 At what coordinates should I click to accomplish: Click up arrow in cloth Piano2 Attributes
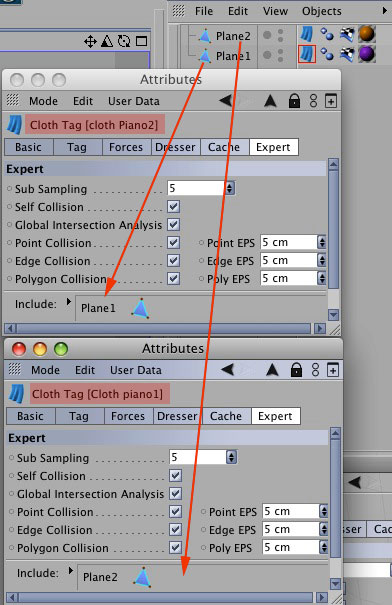point(270,101)
